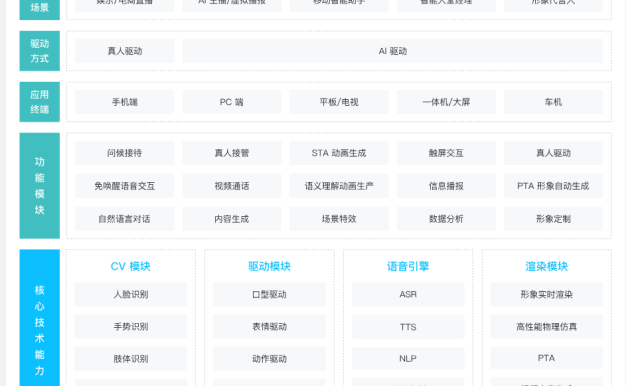The width and height of the screenshot is (626, 386).
Task: Select 手势识别 under CV 模块
Action: [131, 327]
